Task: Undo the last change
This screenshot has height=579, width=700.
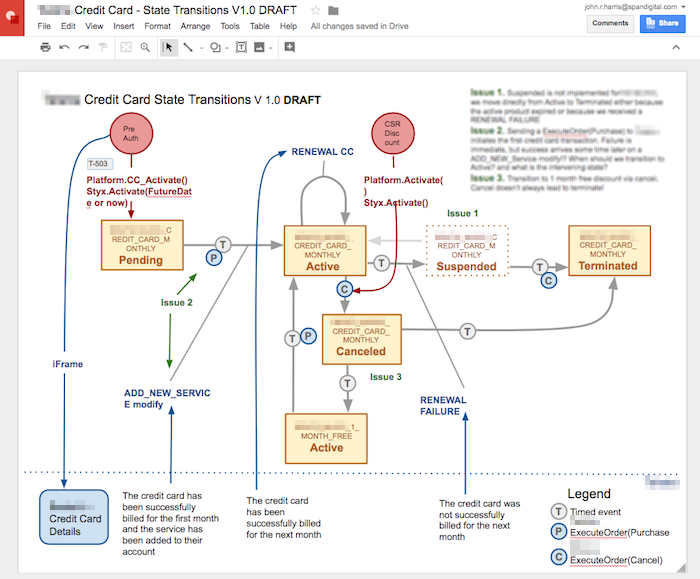Action: click(64, 47)
